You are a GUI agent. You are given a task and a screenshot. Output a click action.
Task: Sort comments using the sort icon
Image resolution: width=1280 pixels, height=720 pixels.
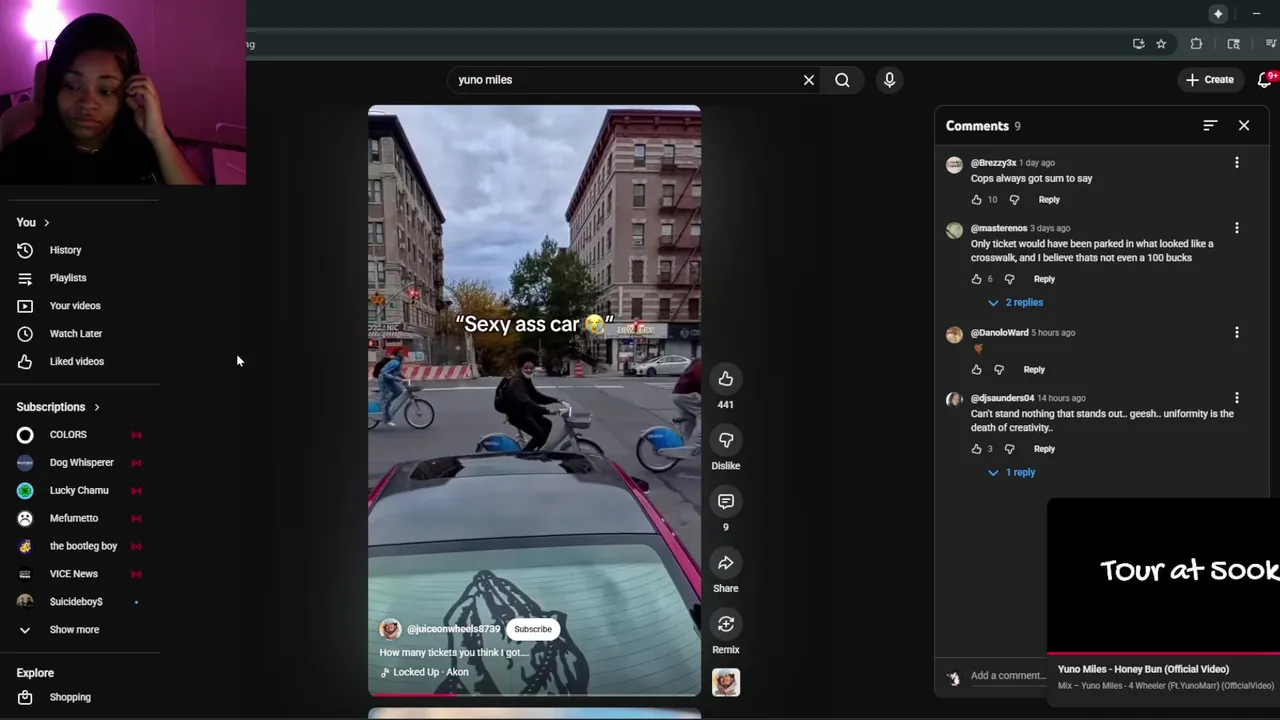tap(1210, 126)
